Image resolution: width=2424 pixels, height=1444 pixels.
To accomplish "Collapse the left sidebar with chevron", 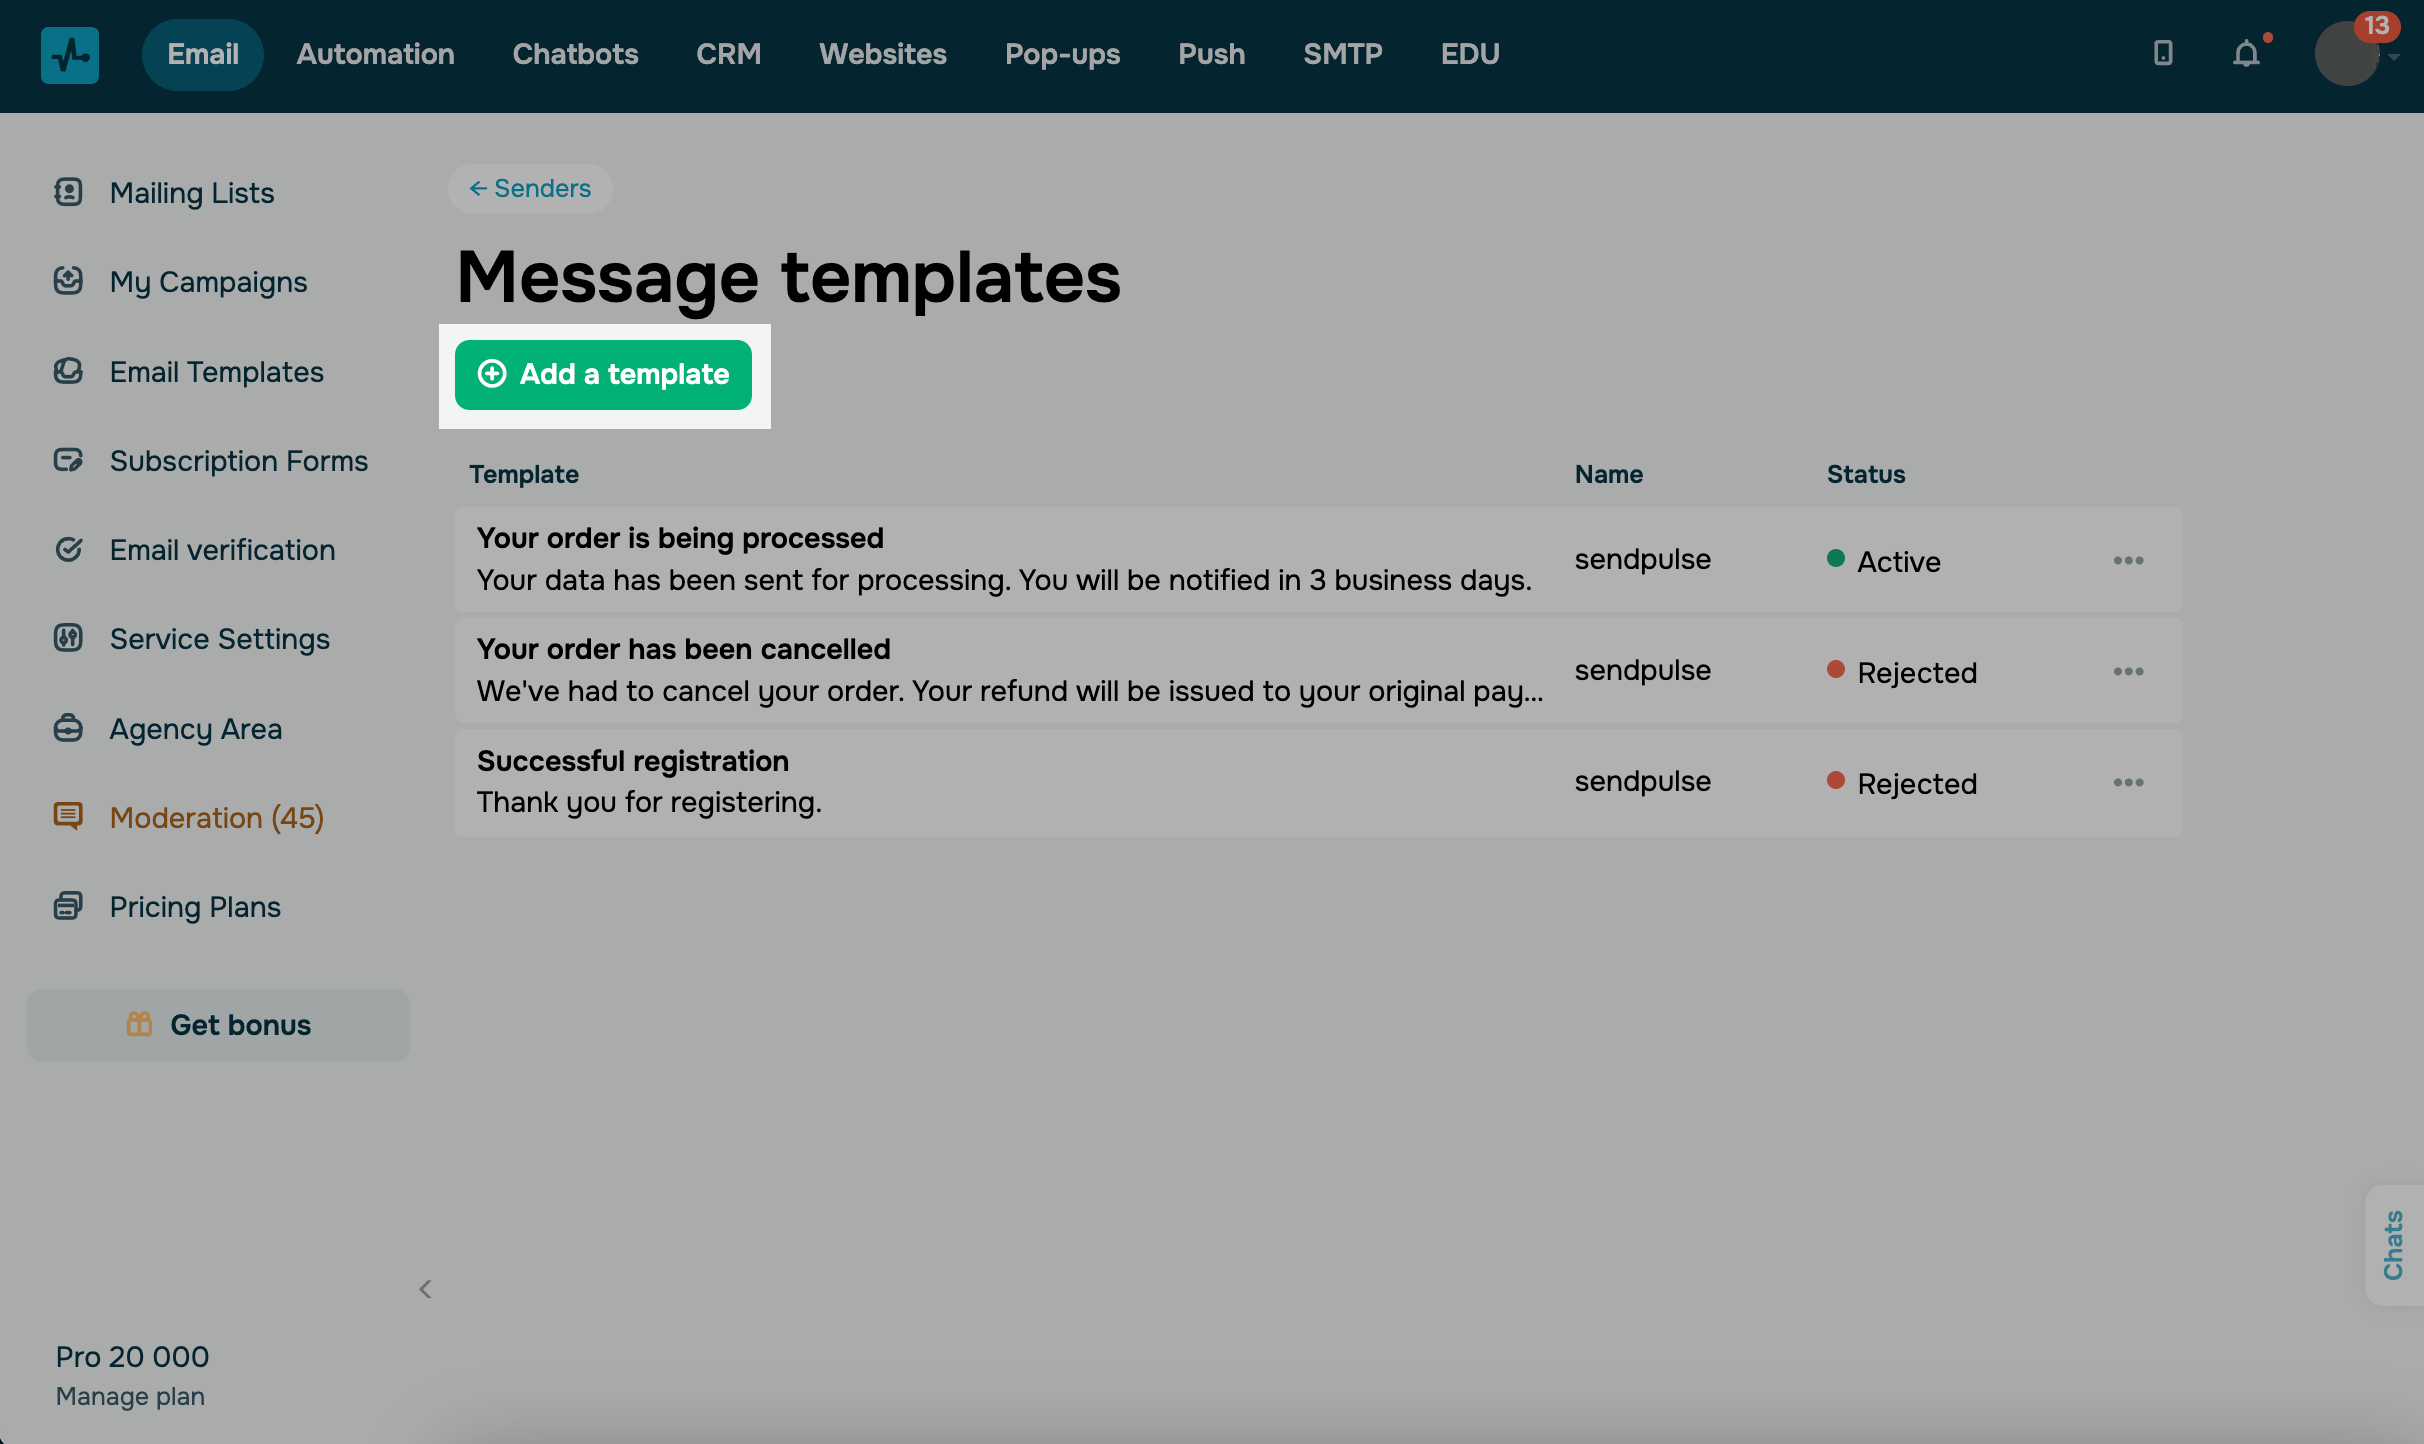I will (x=425, y=1289).
